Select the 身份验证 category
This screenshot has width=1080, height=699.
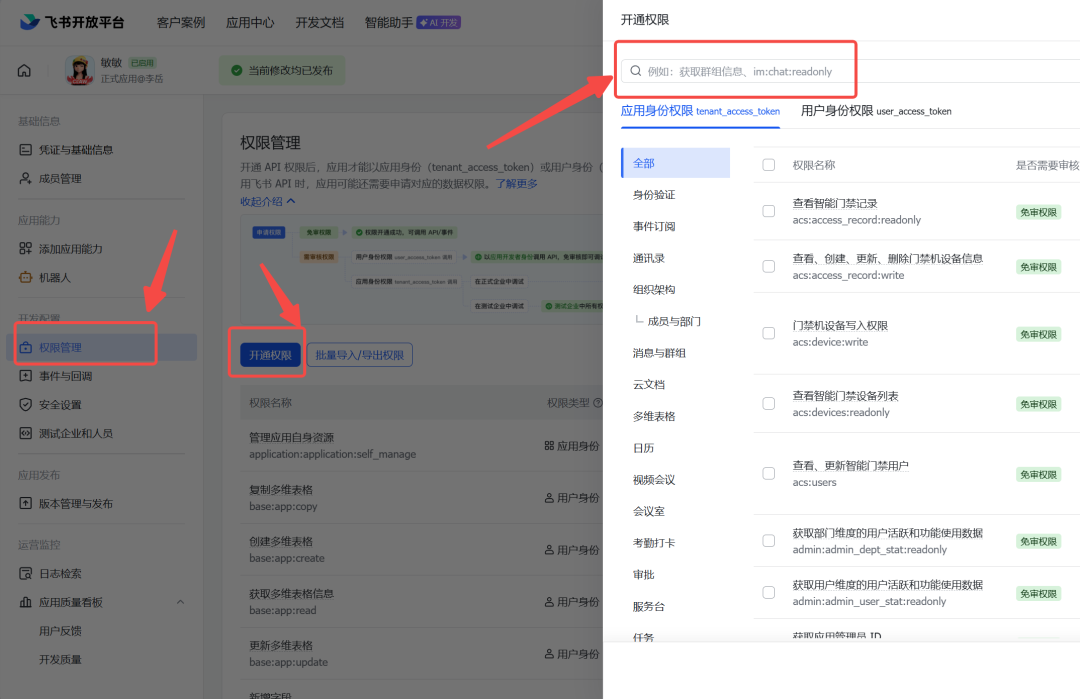pos(654,195)
